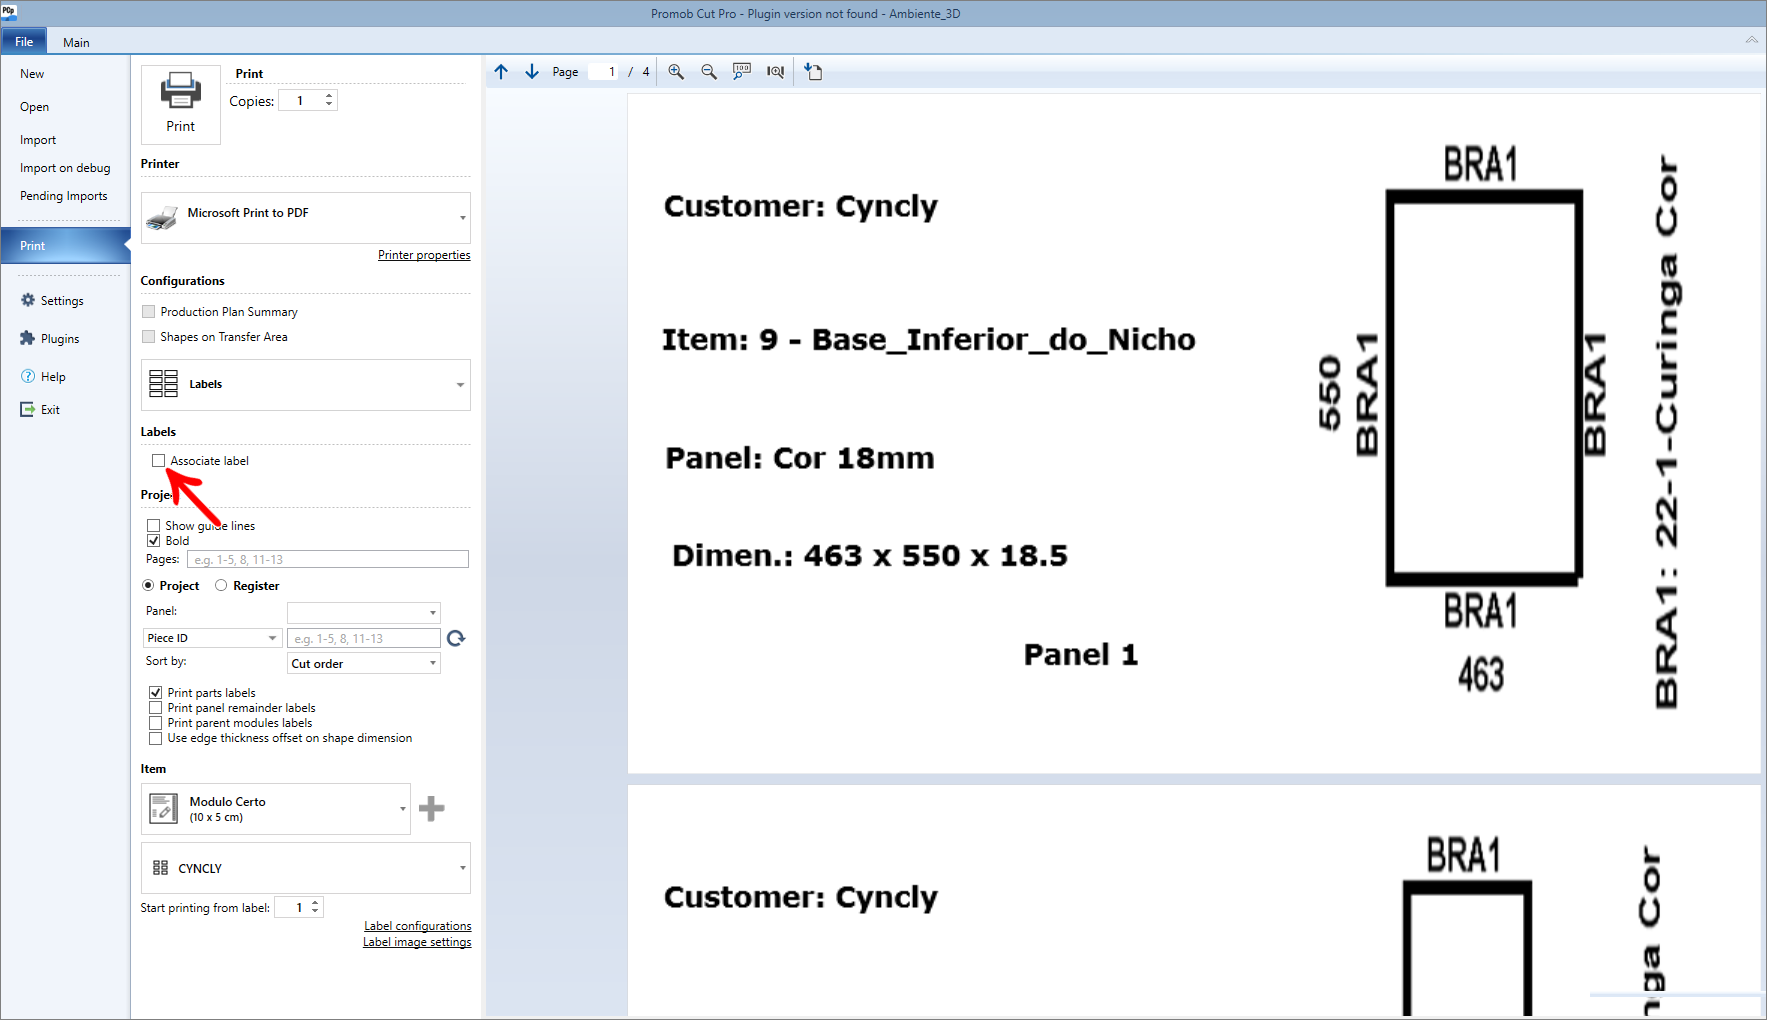Viewport: 1767px width, 1020px height.
Task: Open Printer properties link
Action: point(424,255)
